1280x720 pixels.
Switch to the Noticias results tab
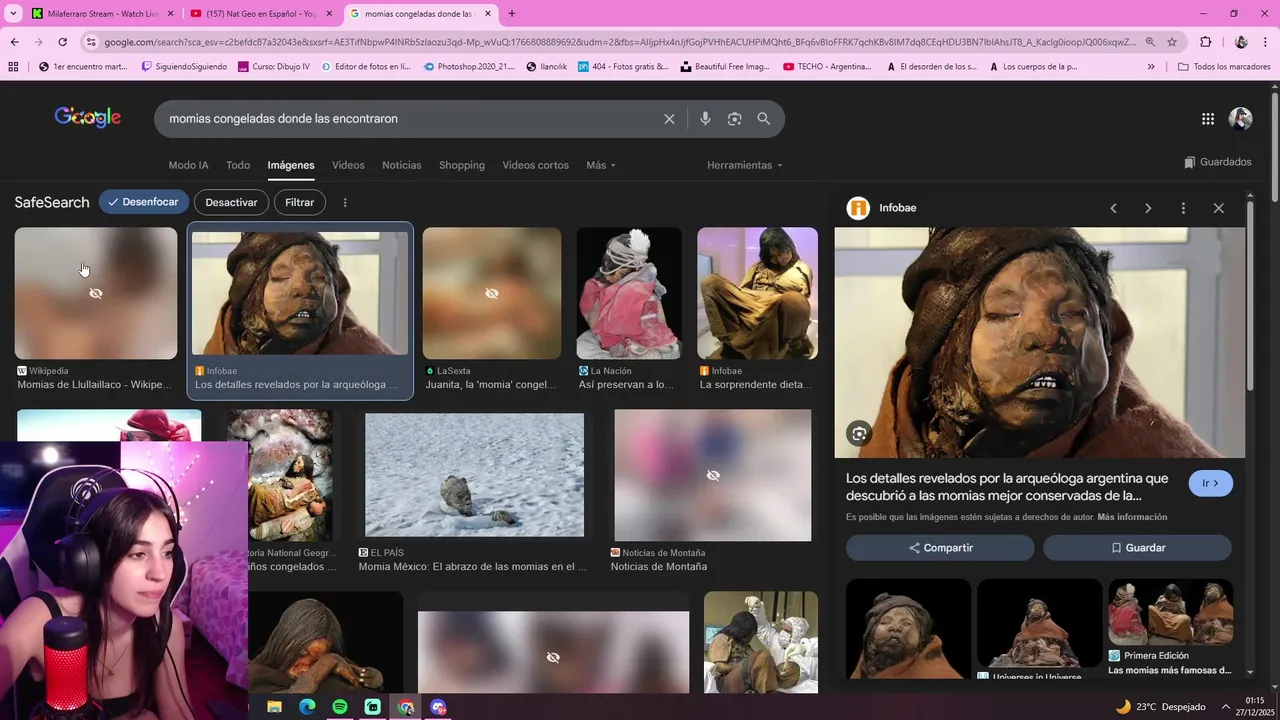click(402, 165)
